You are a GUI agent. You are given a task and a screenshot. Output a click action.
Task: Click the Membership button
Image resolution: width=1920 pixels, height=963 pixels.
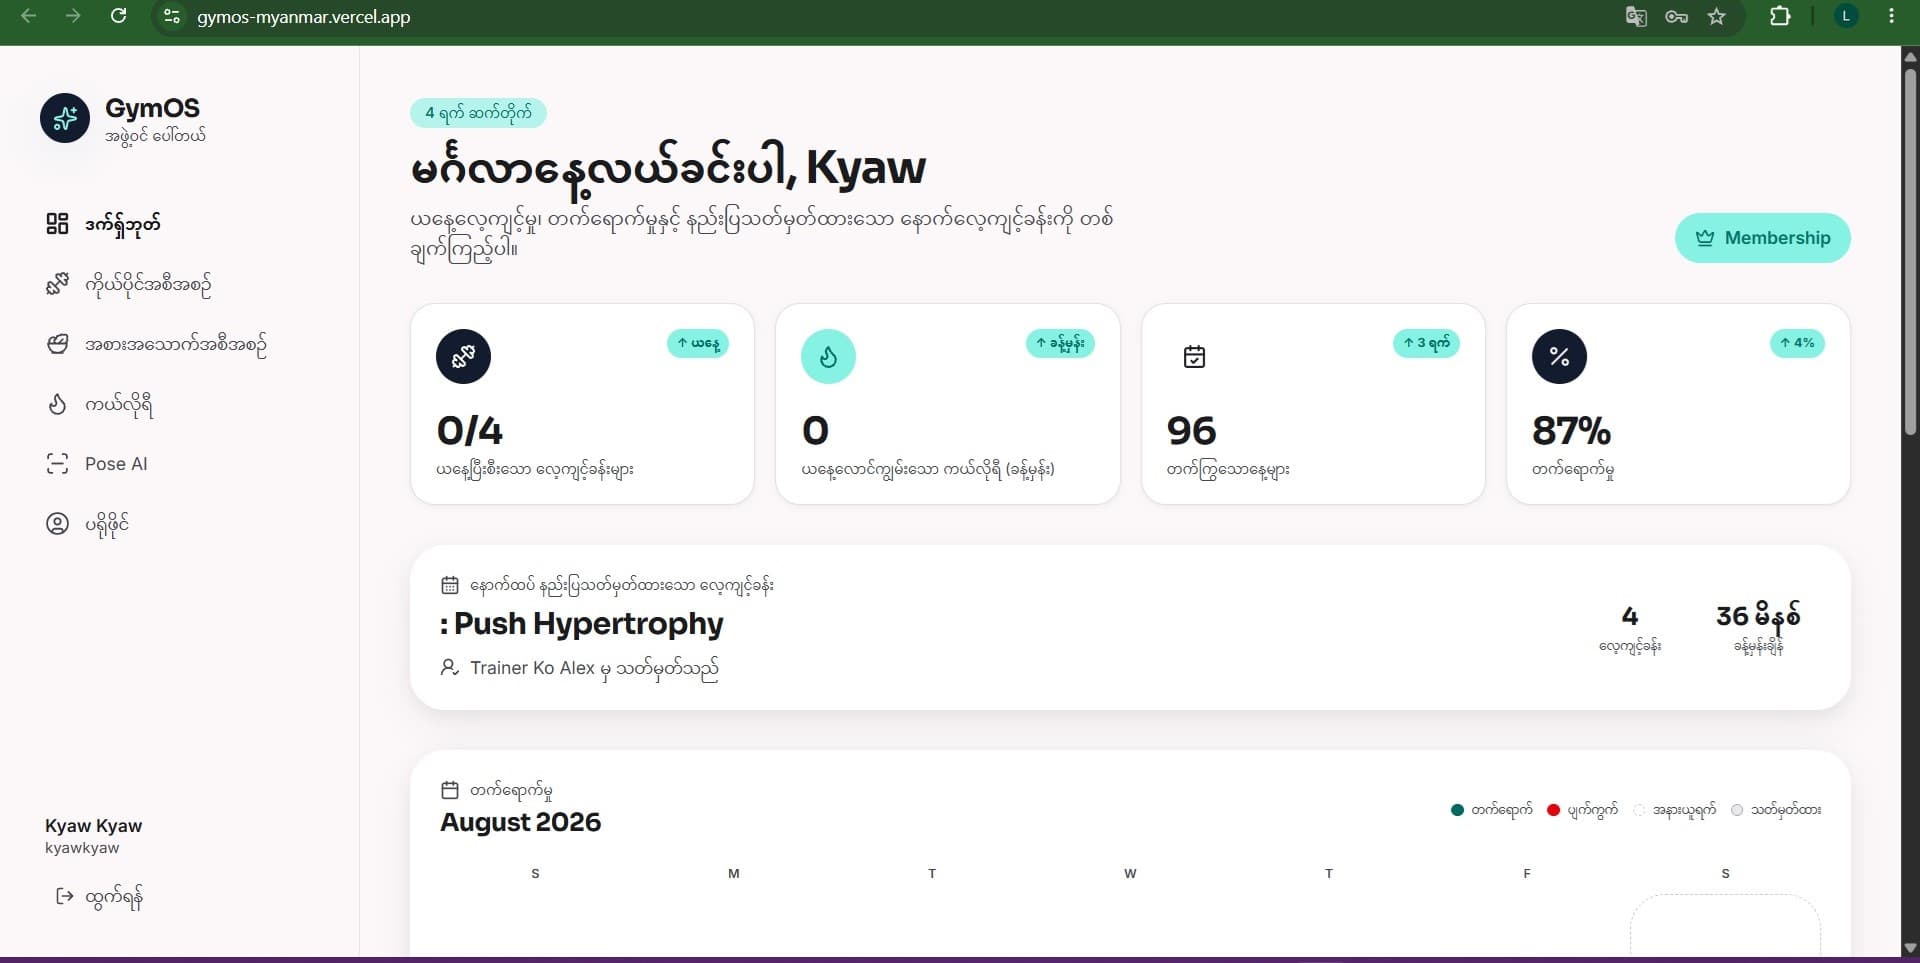coord(1762,238)
